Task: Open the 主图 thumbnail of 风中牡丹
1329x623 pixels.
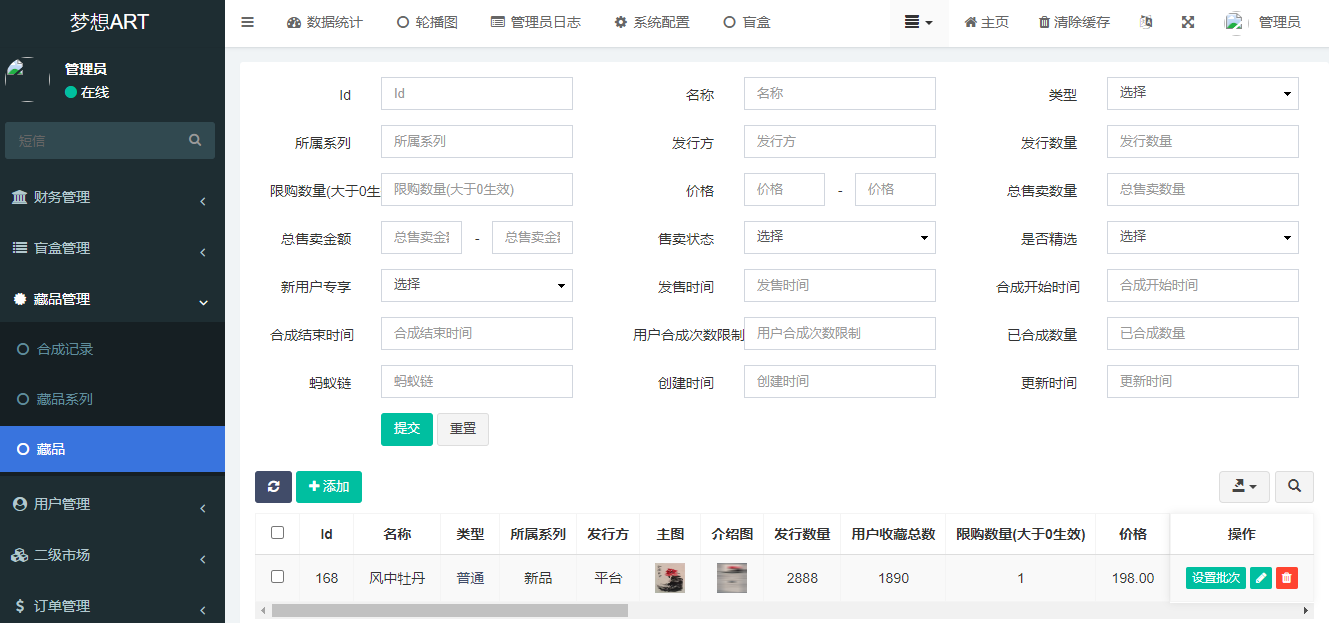Action: click(670, 578)
